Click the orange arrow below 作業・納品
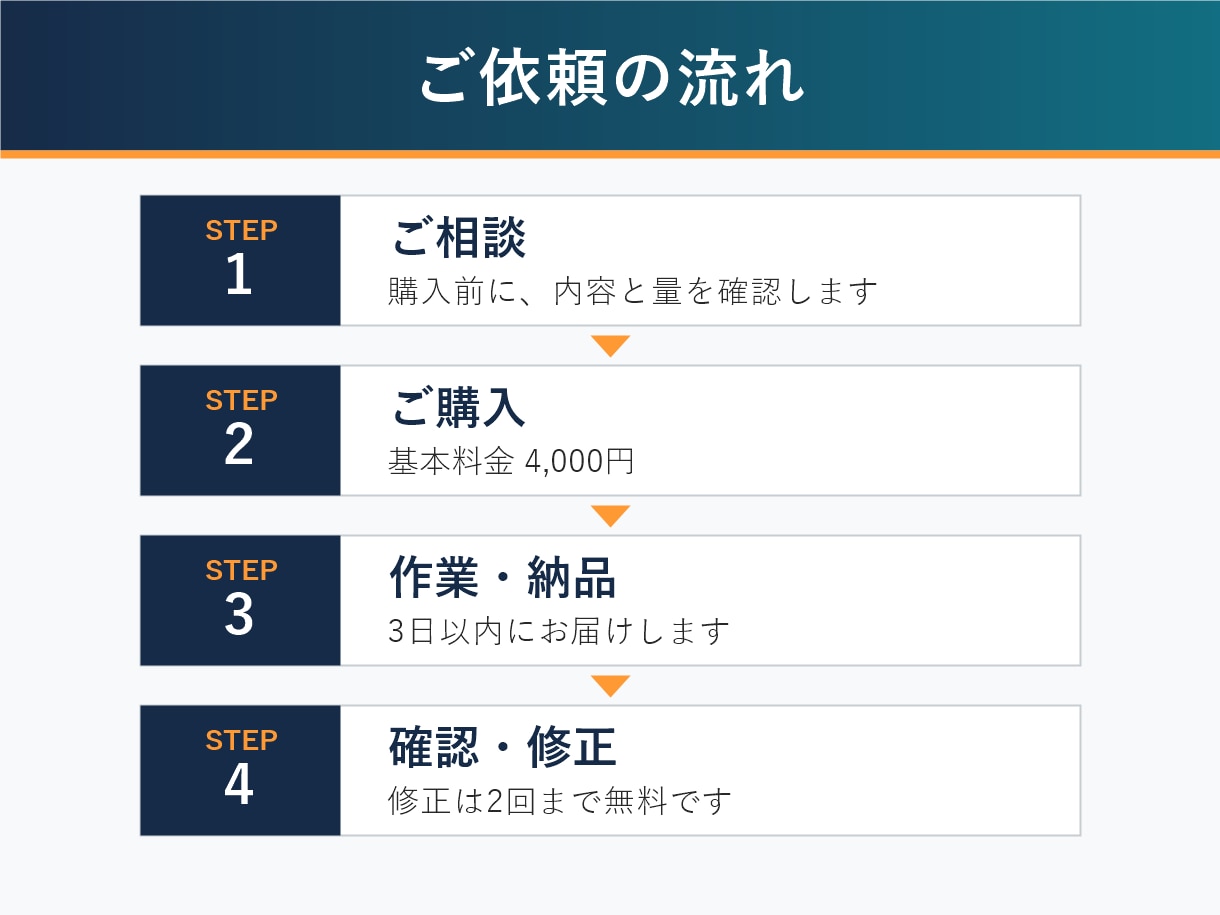 pos(610,686)
